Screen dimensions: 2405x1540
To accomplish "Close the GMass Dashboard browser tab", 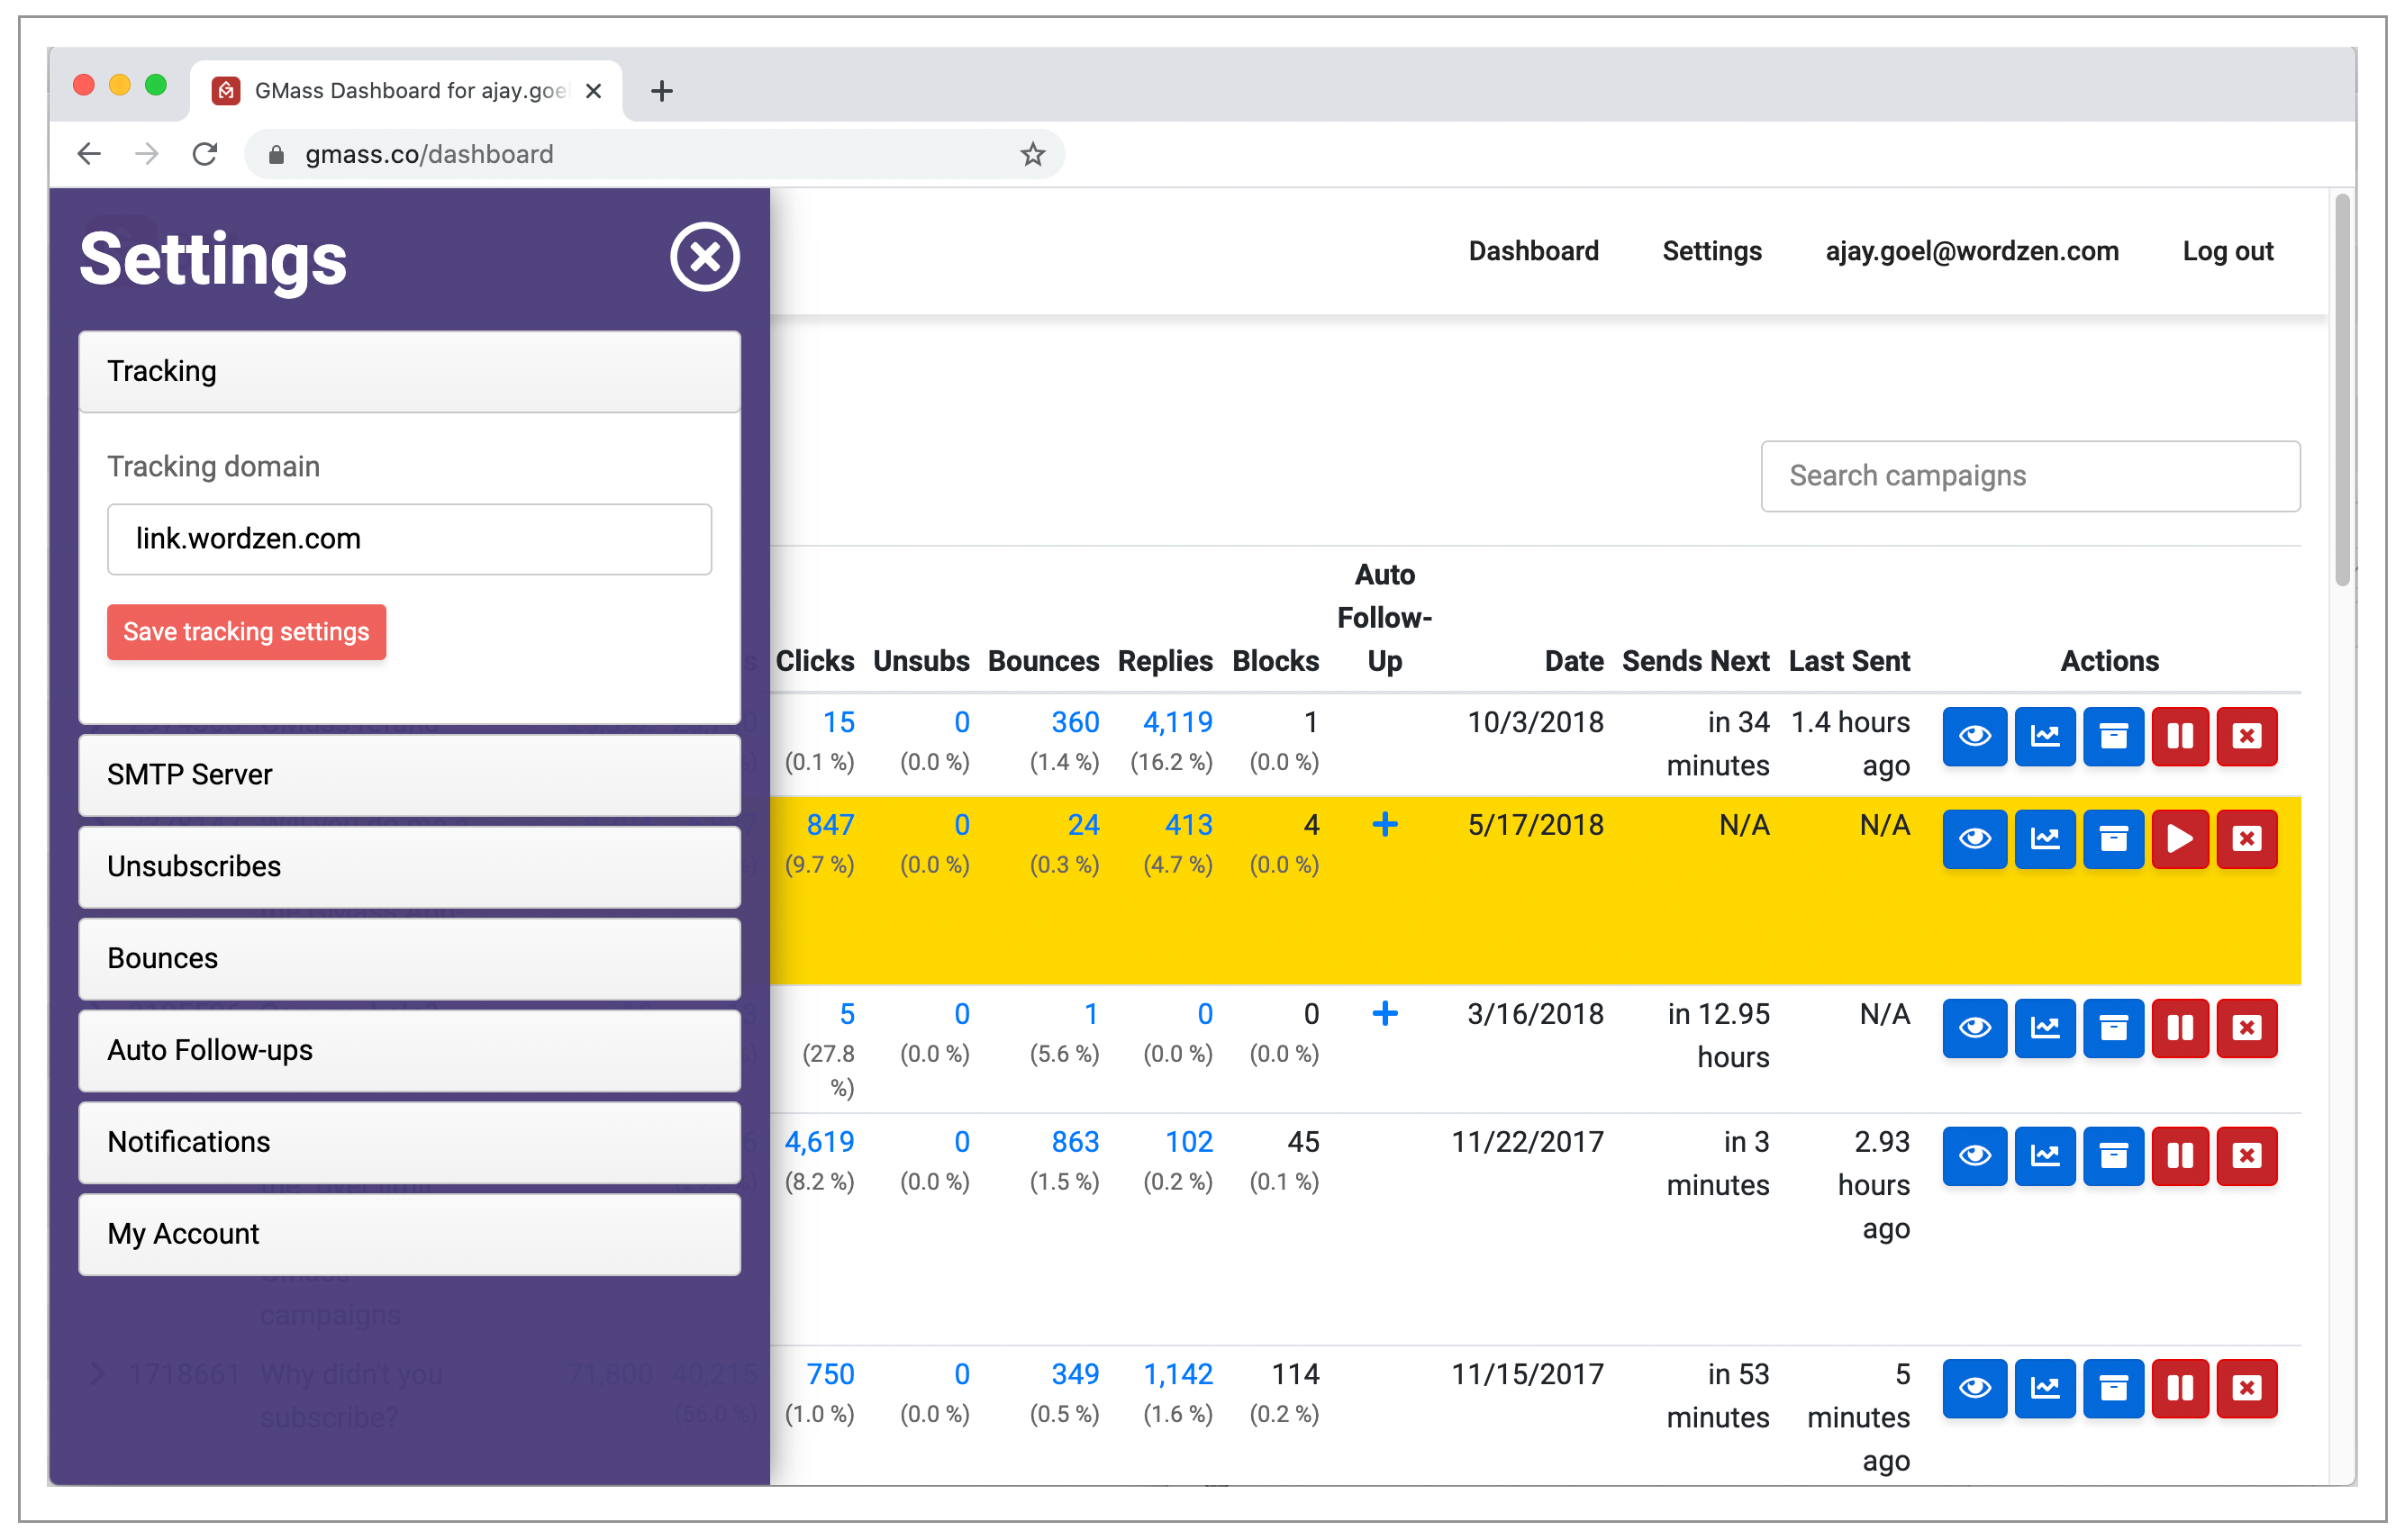I will pos(593,91).
